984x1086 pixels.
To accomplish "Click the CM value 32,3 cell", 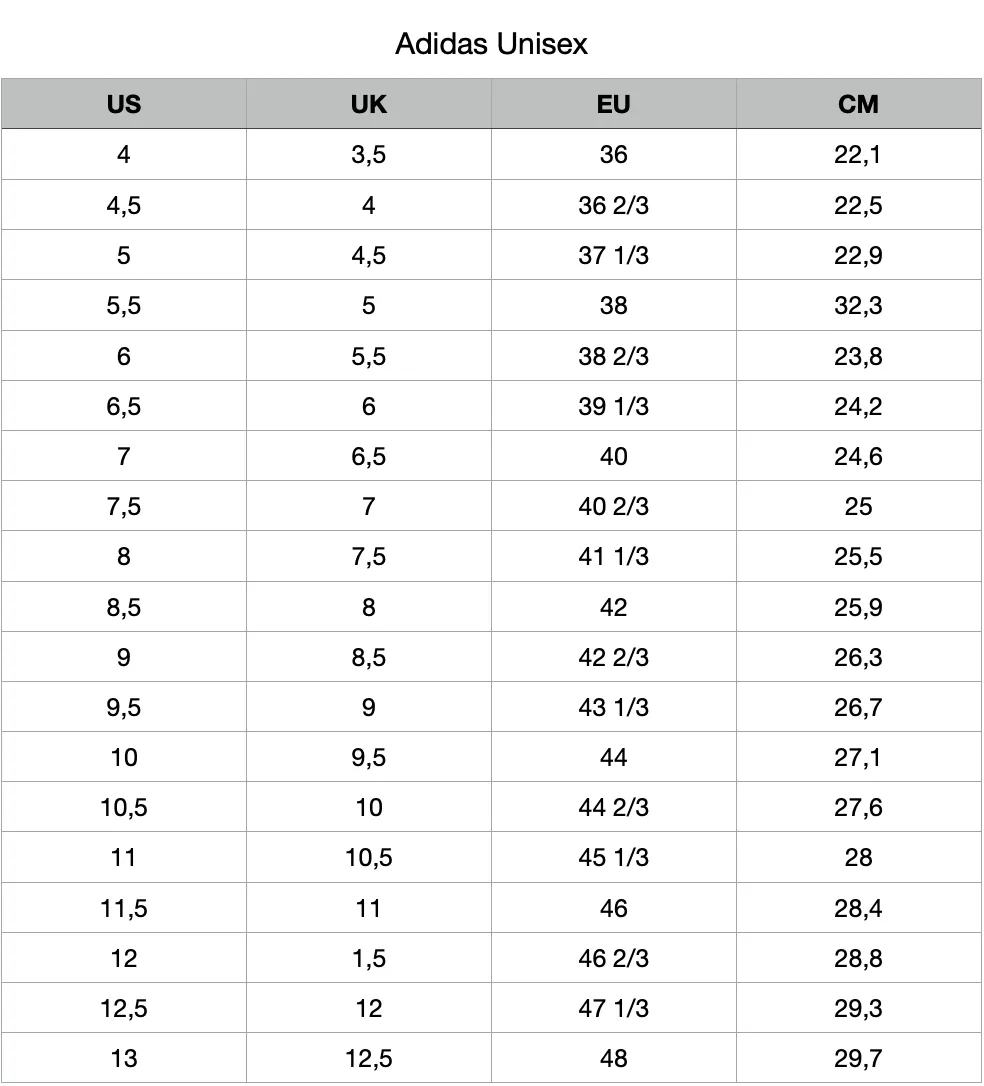I will 859,305.
